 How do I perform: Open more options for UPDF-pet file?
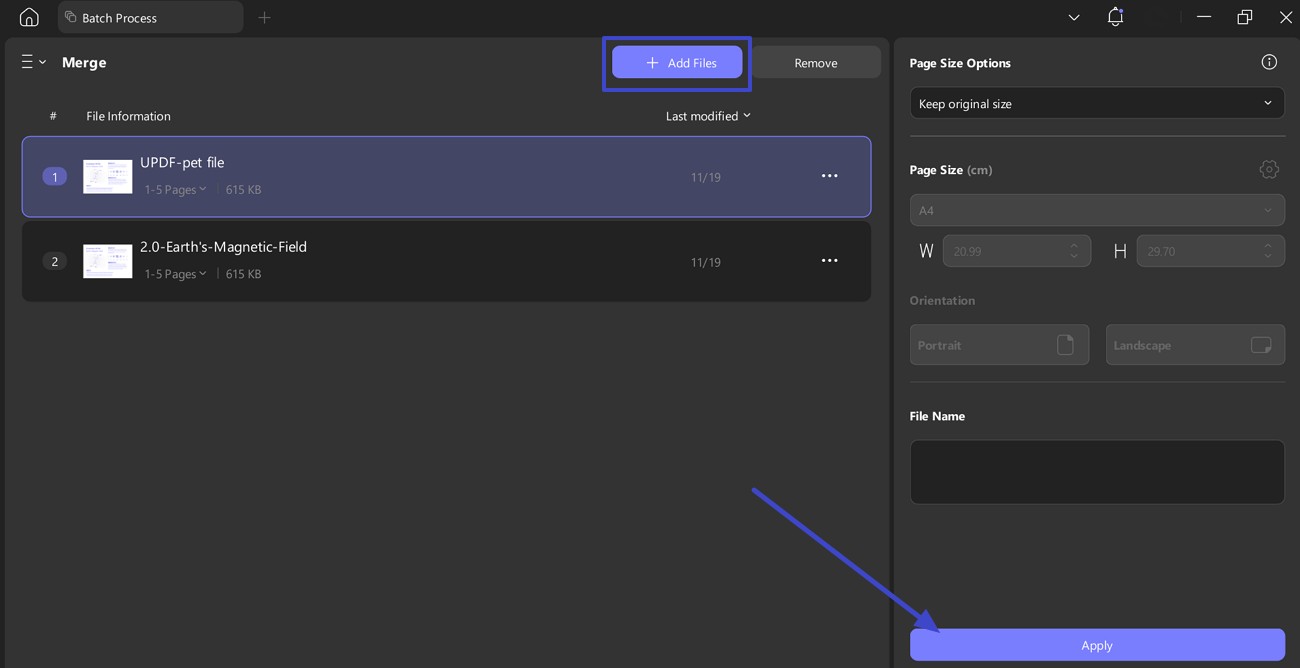point(829,176)
